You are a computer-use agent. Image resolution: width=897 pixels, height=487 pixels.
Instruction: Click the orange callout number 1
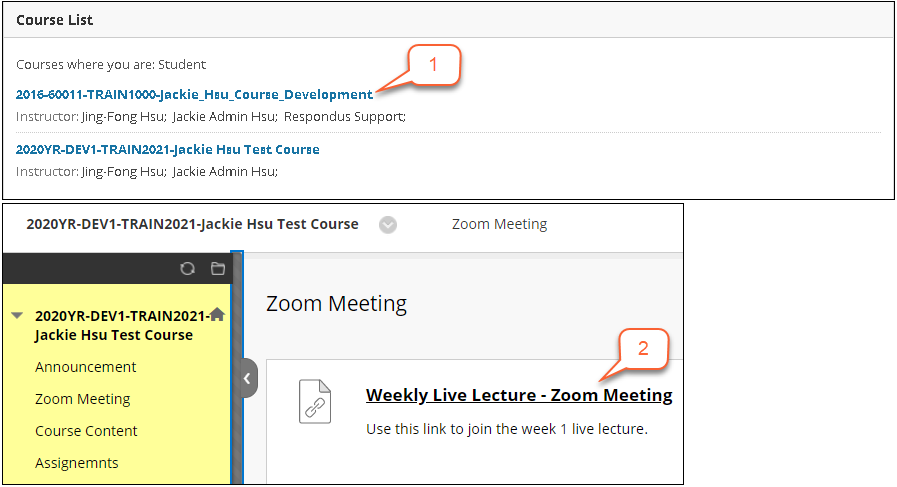tap(434, 65)
